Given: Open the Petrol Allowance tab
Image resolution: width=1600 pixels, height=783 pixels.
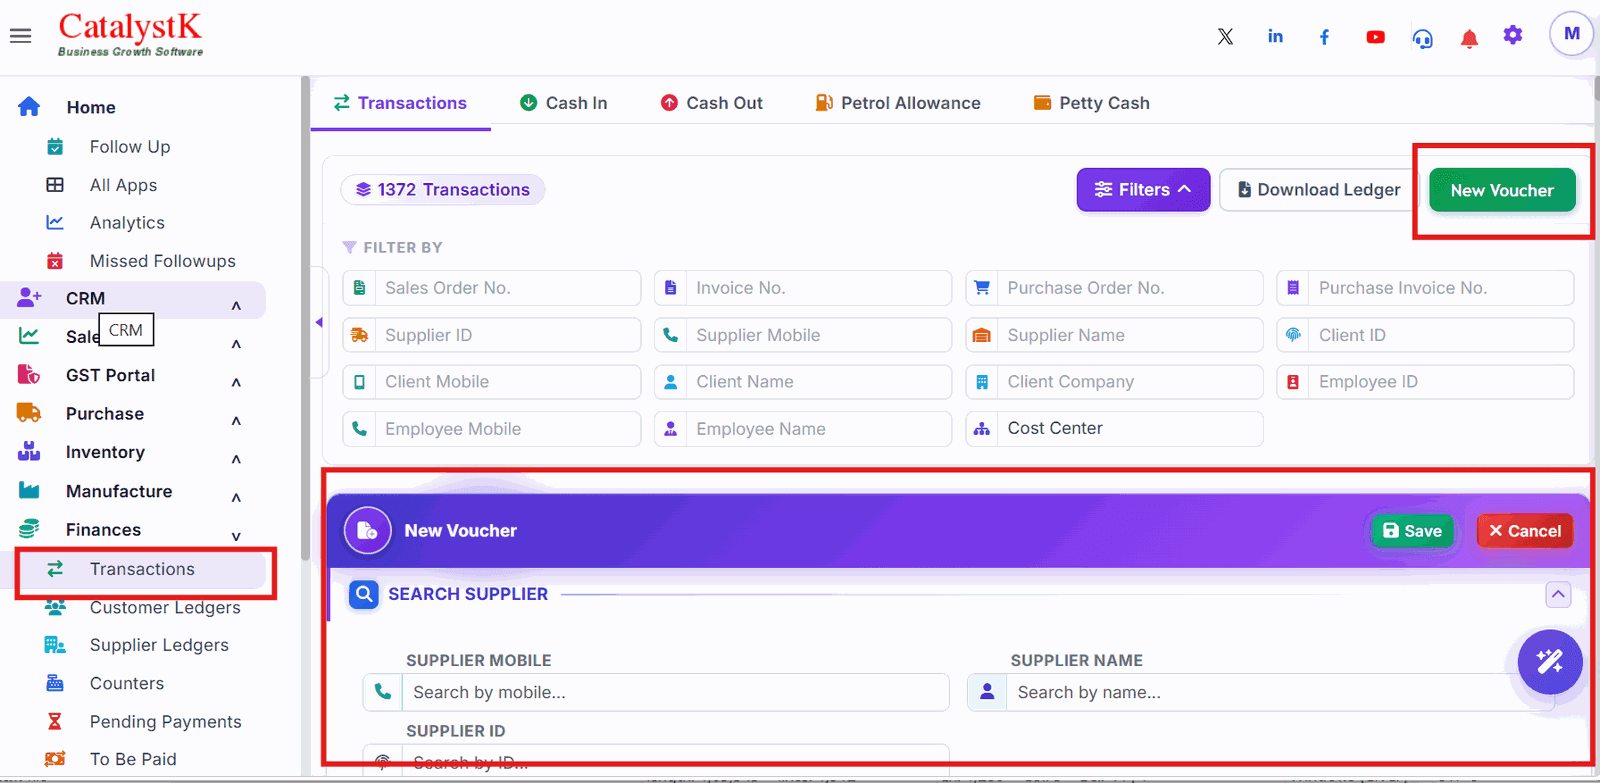Looking at the screenshot, I should coord(898,103).
